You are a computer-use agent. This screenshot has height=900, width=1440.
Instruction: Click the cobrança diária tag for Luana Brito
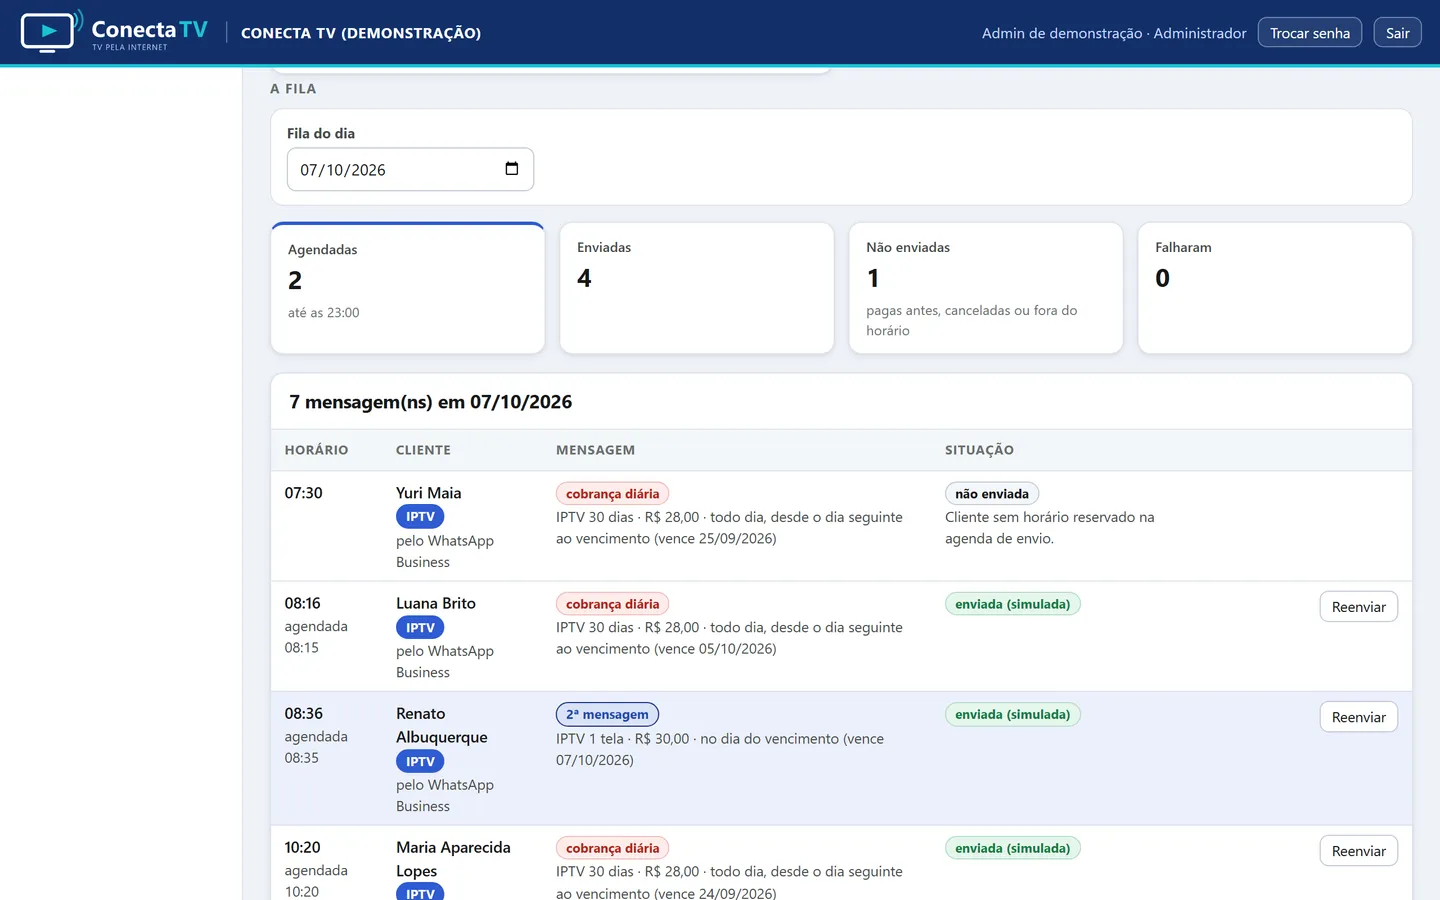click(612, 604)
